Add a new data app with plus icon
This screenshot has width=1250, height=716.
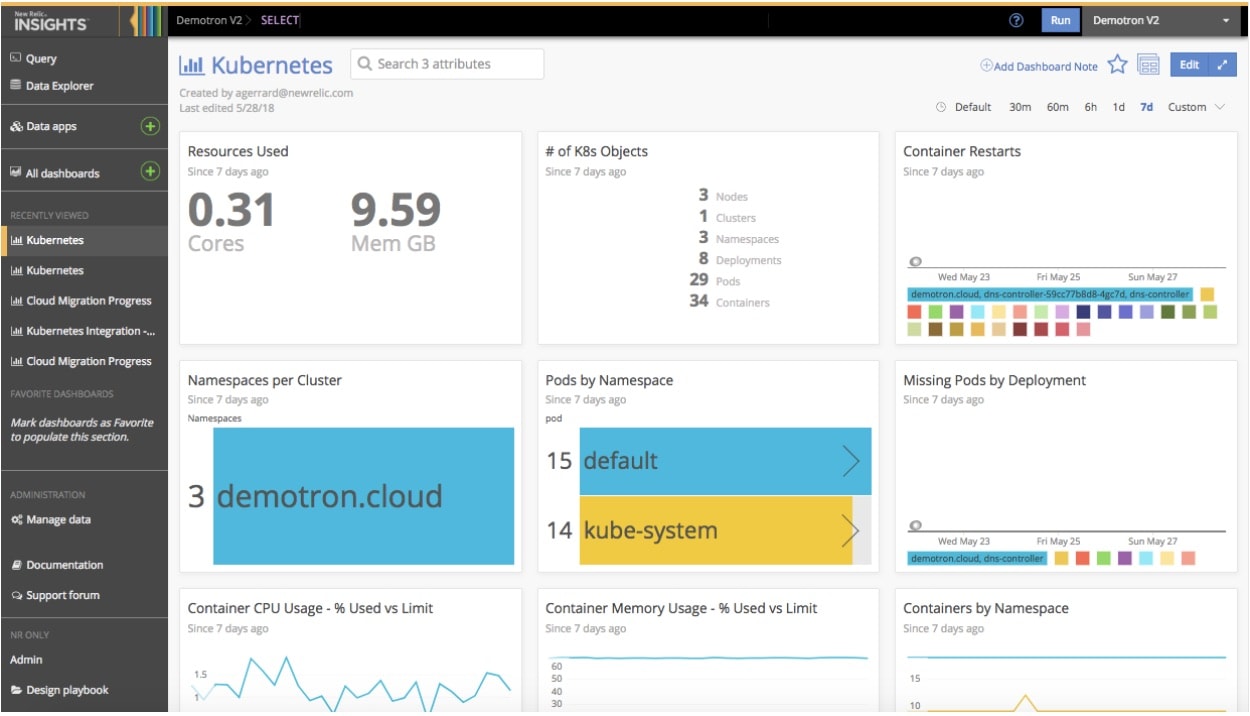point(150,126)
